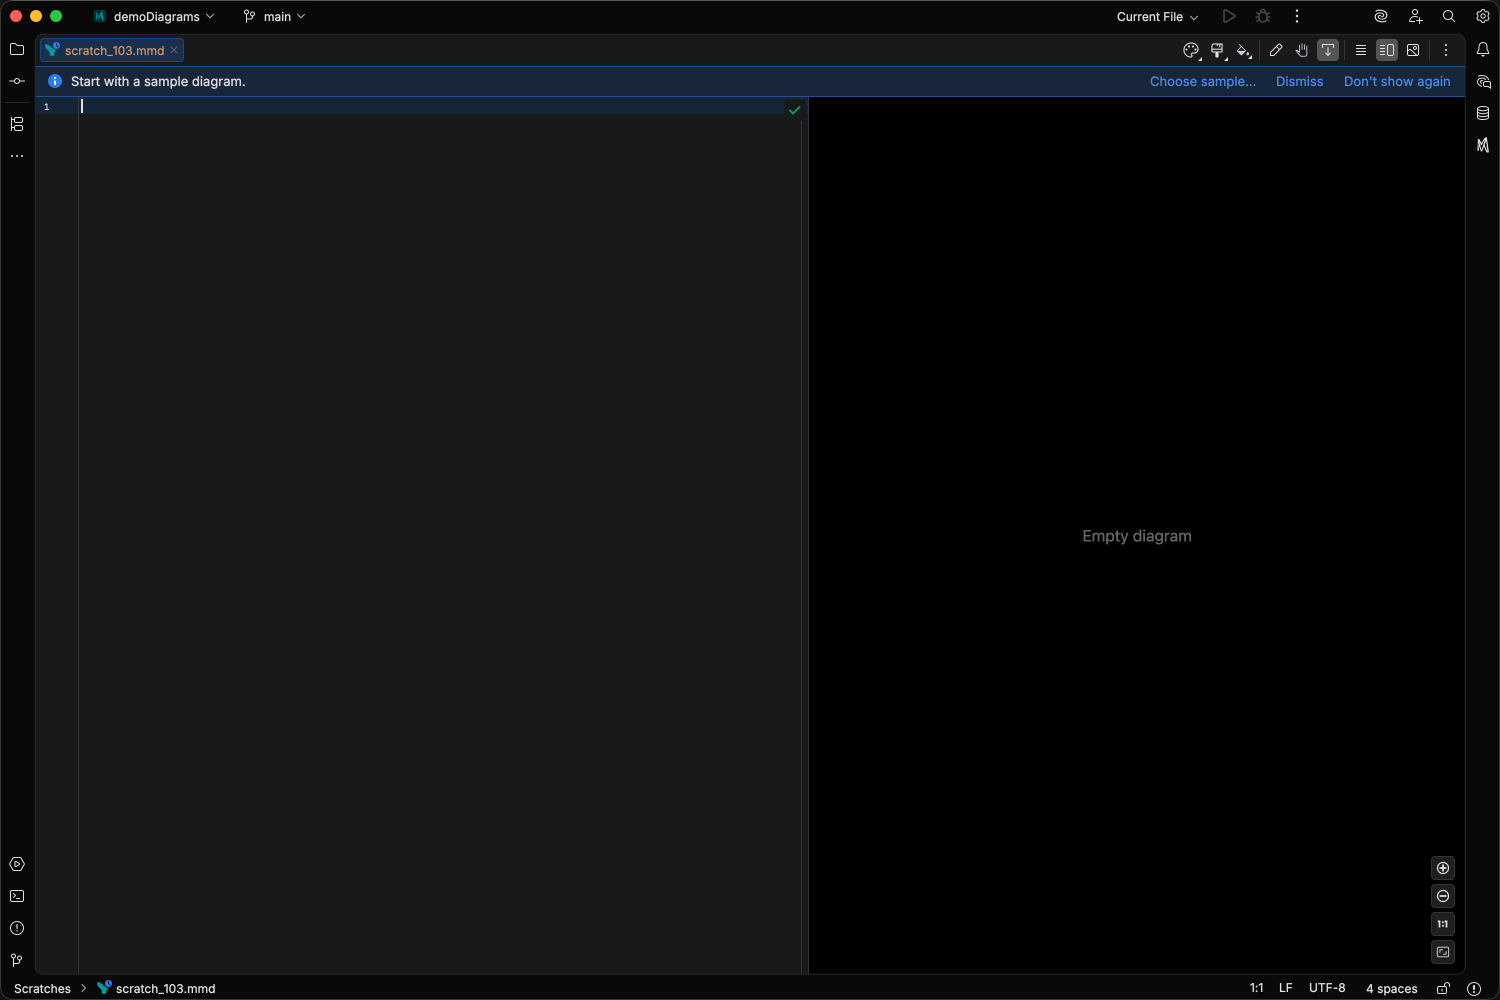Zoom in on the diagram preview
Screen dimensions: 1500x1000
pyautogui.click(x=1442, y=868)
